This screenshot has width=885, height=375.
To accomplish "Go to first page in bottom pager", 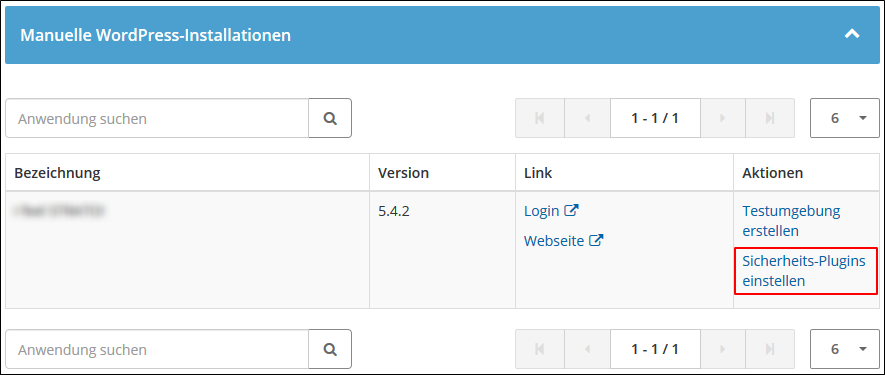I will coord(540,349).
